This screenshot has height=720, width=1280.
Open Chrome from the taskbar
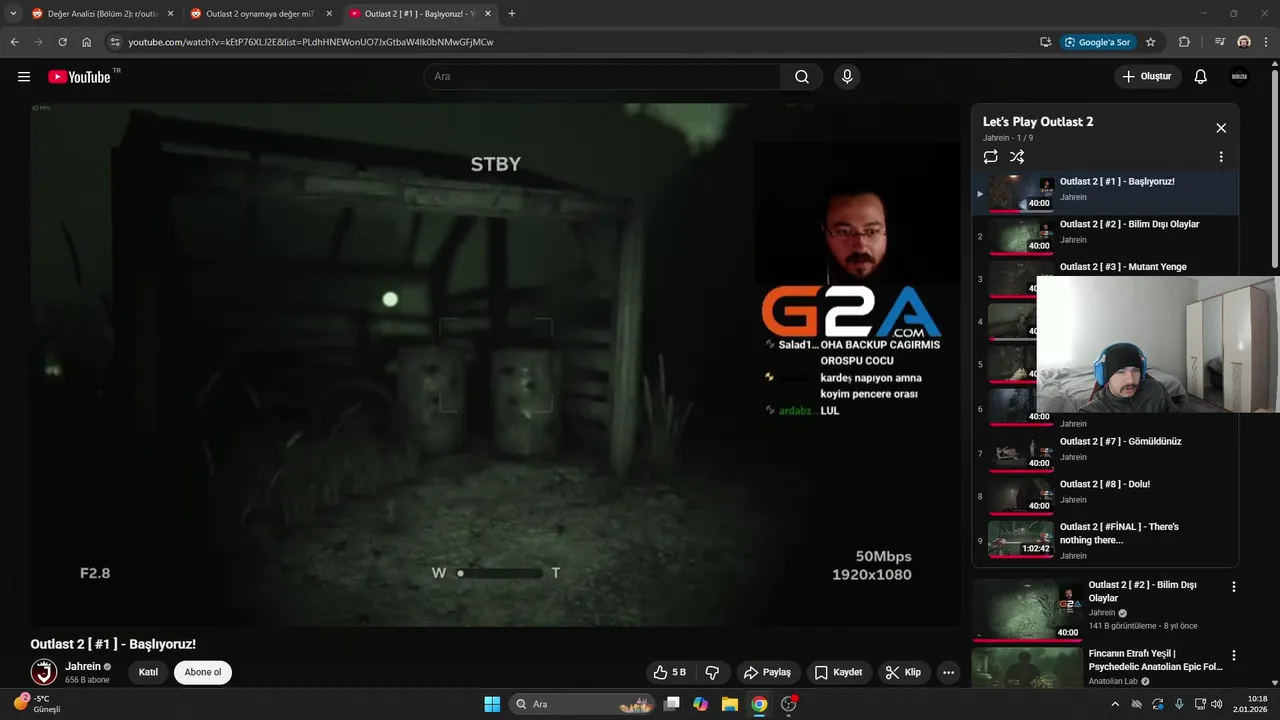(759, 704)
